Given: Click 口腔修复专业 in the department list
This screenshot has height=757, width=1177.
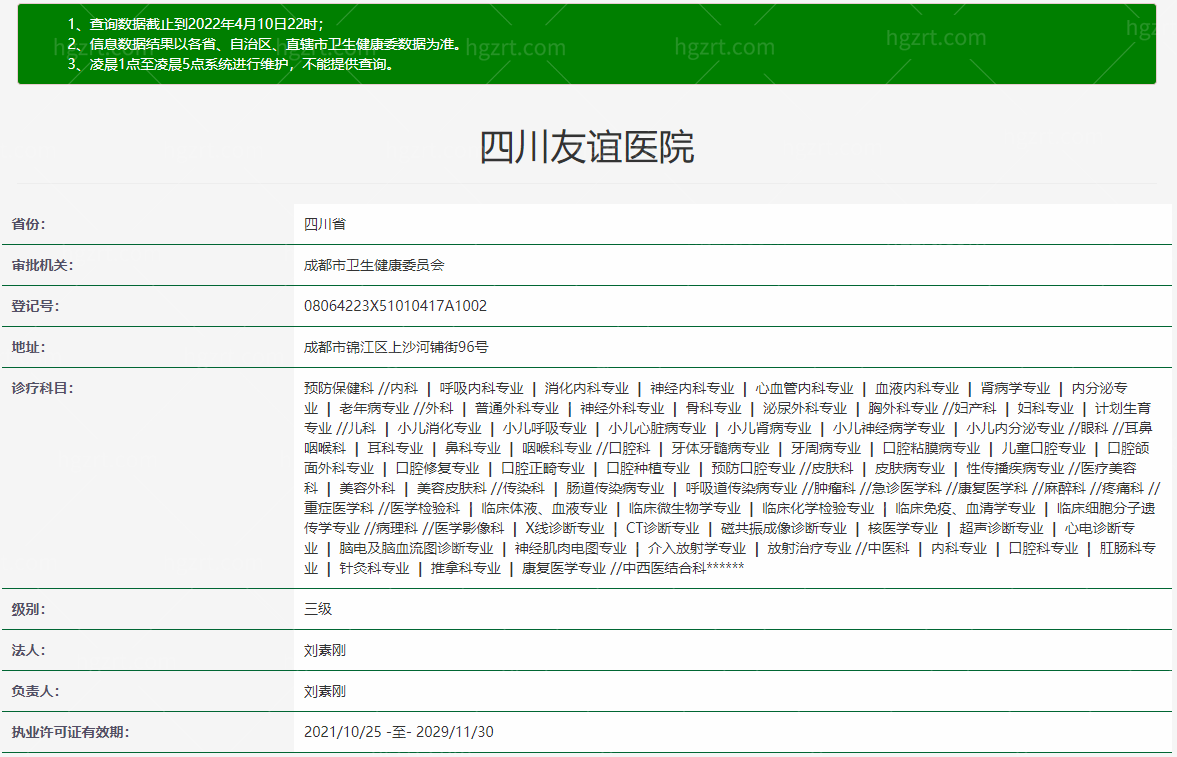Looking at the screenshot, I should point(438,469).
